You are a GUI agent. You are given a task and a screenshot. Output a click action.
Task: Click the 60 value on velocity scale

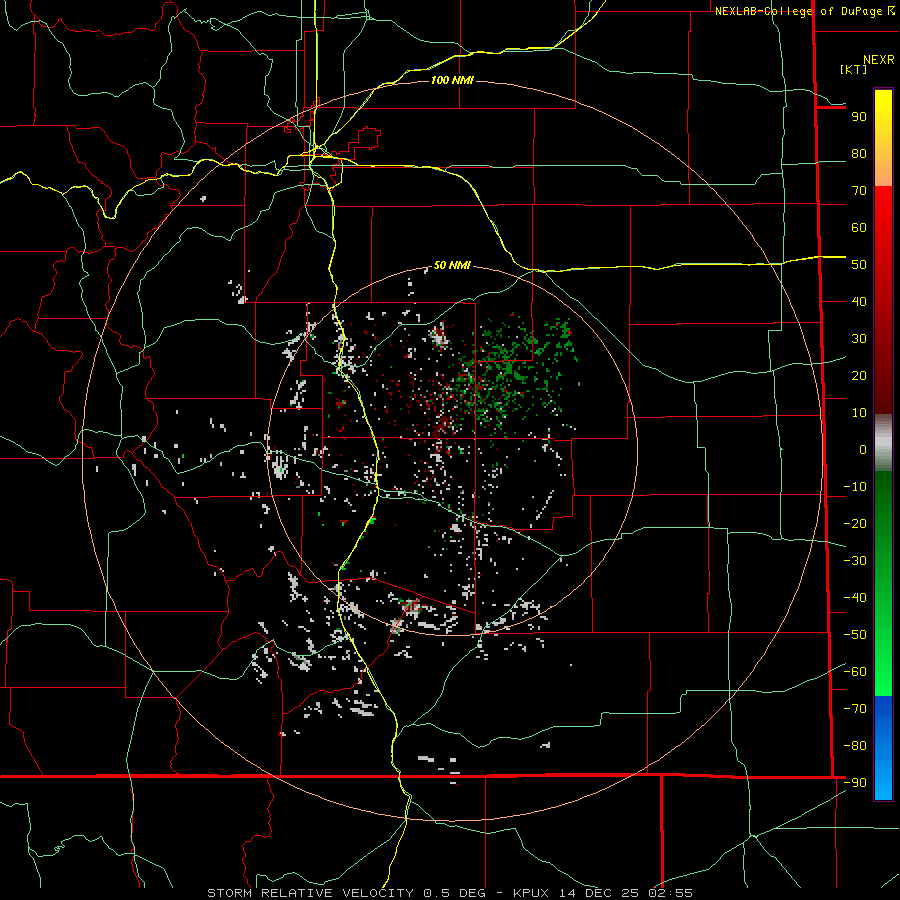[x=859, y=228]
